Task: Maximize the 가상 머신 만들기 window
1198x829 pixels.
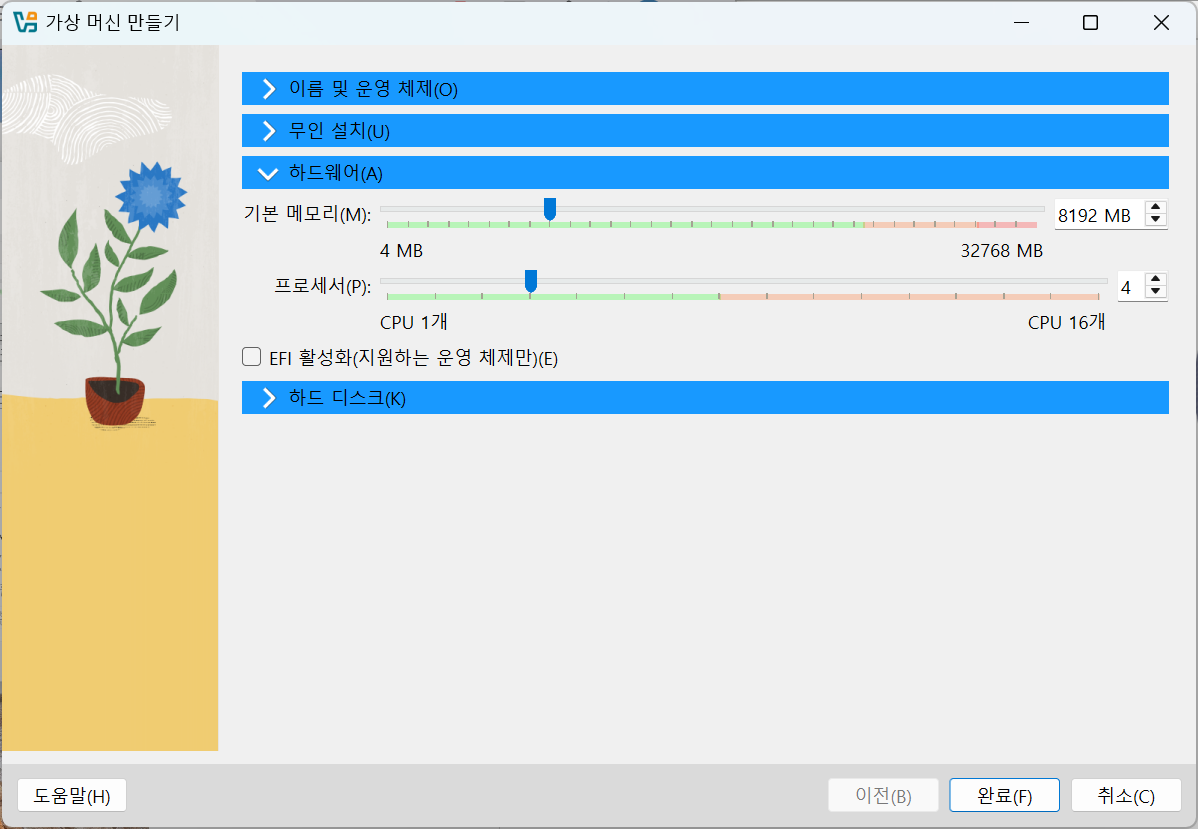Action: (x=1090, y=23)
